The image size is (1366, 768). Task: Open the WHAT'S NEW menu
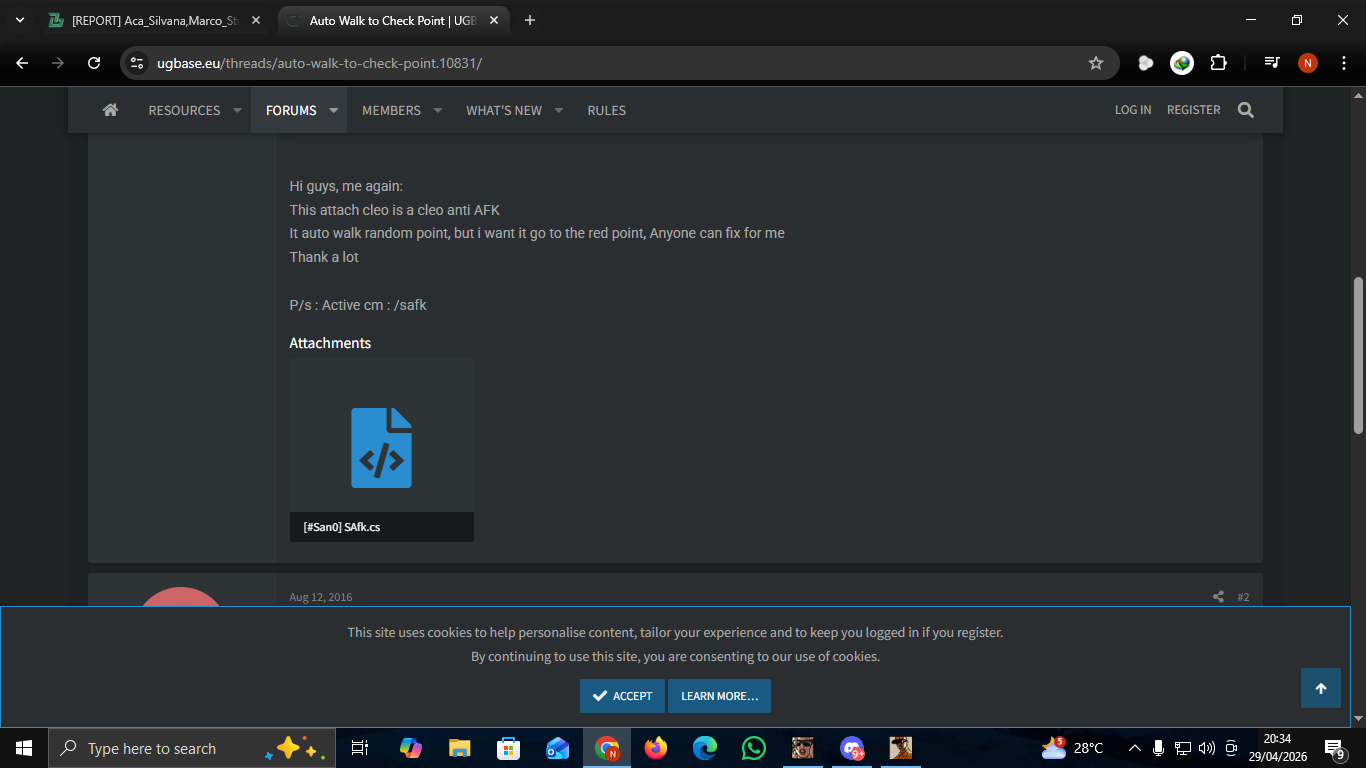[x=504, y=110]
